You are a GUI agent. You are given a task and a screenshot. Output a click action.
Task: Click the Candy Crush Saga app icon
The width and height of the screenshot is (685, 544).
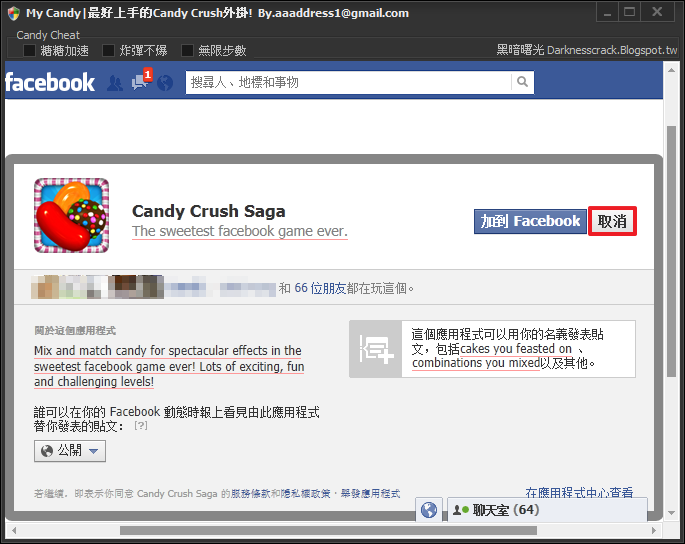72,215
